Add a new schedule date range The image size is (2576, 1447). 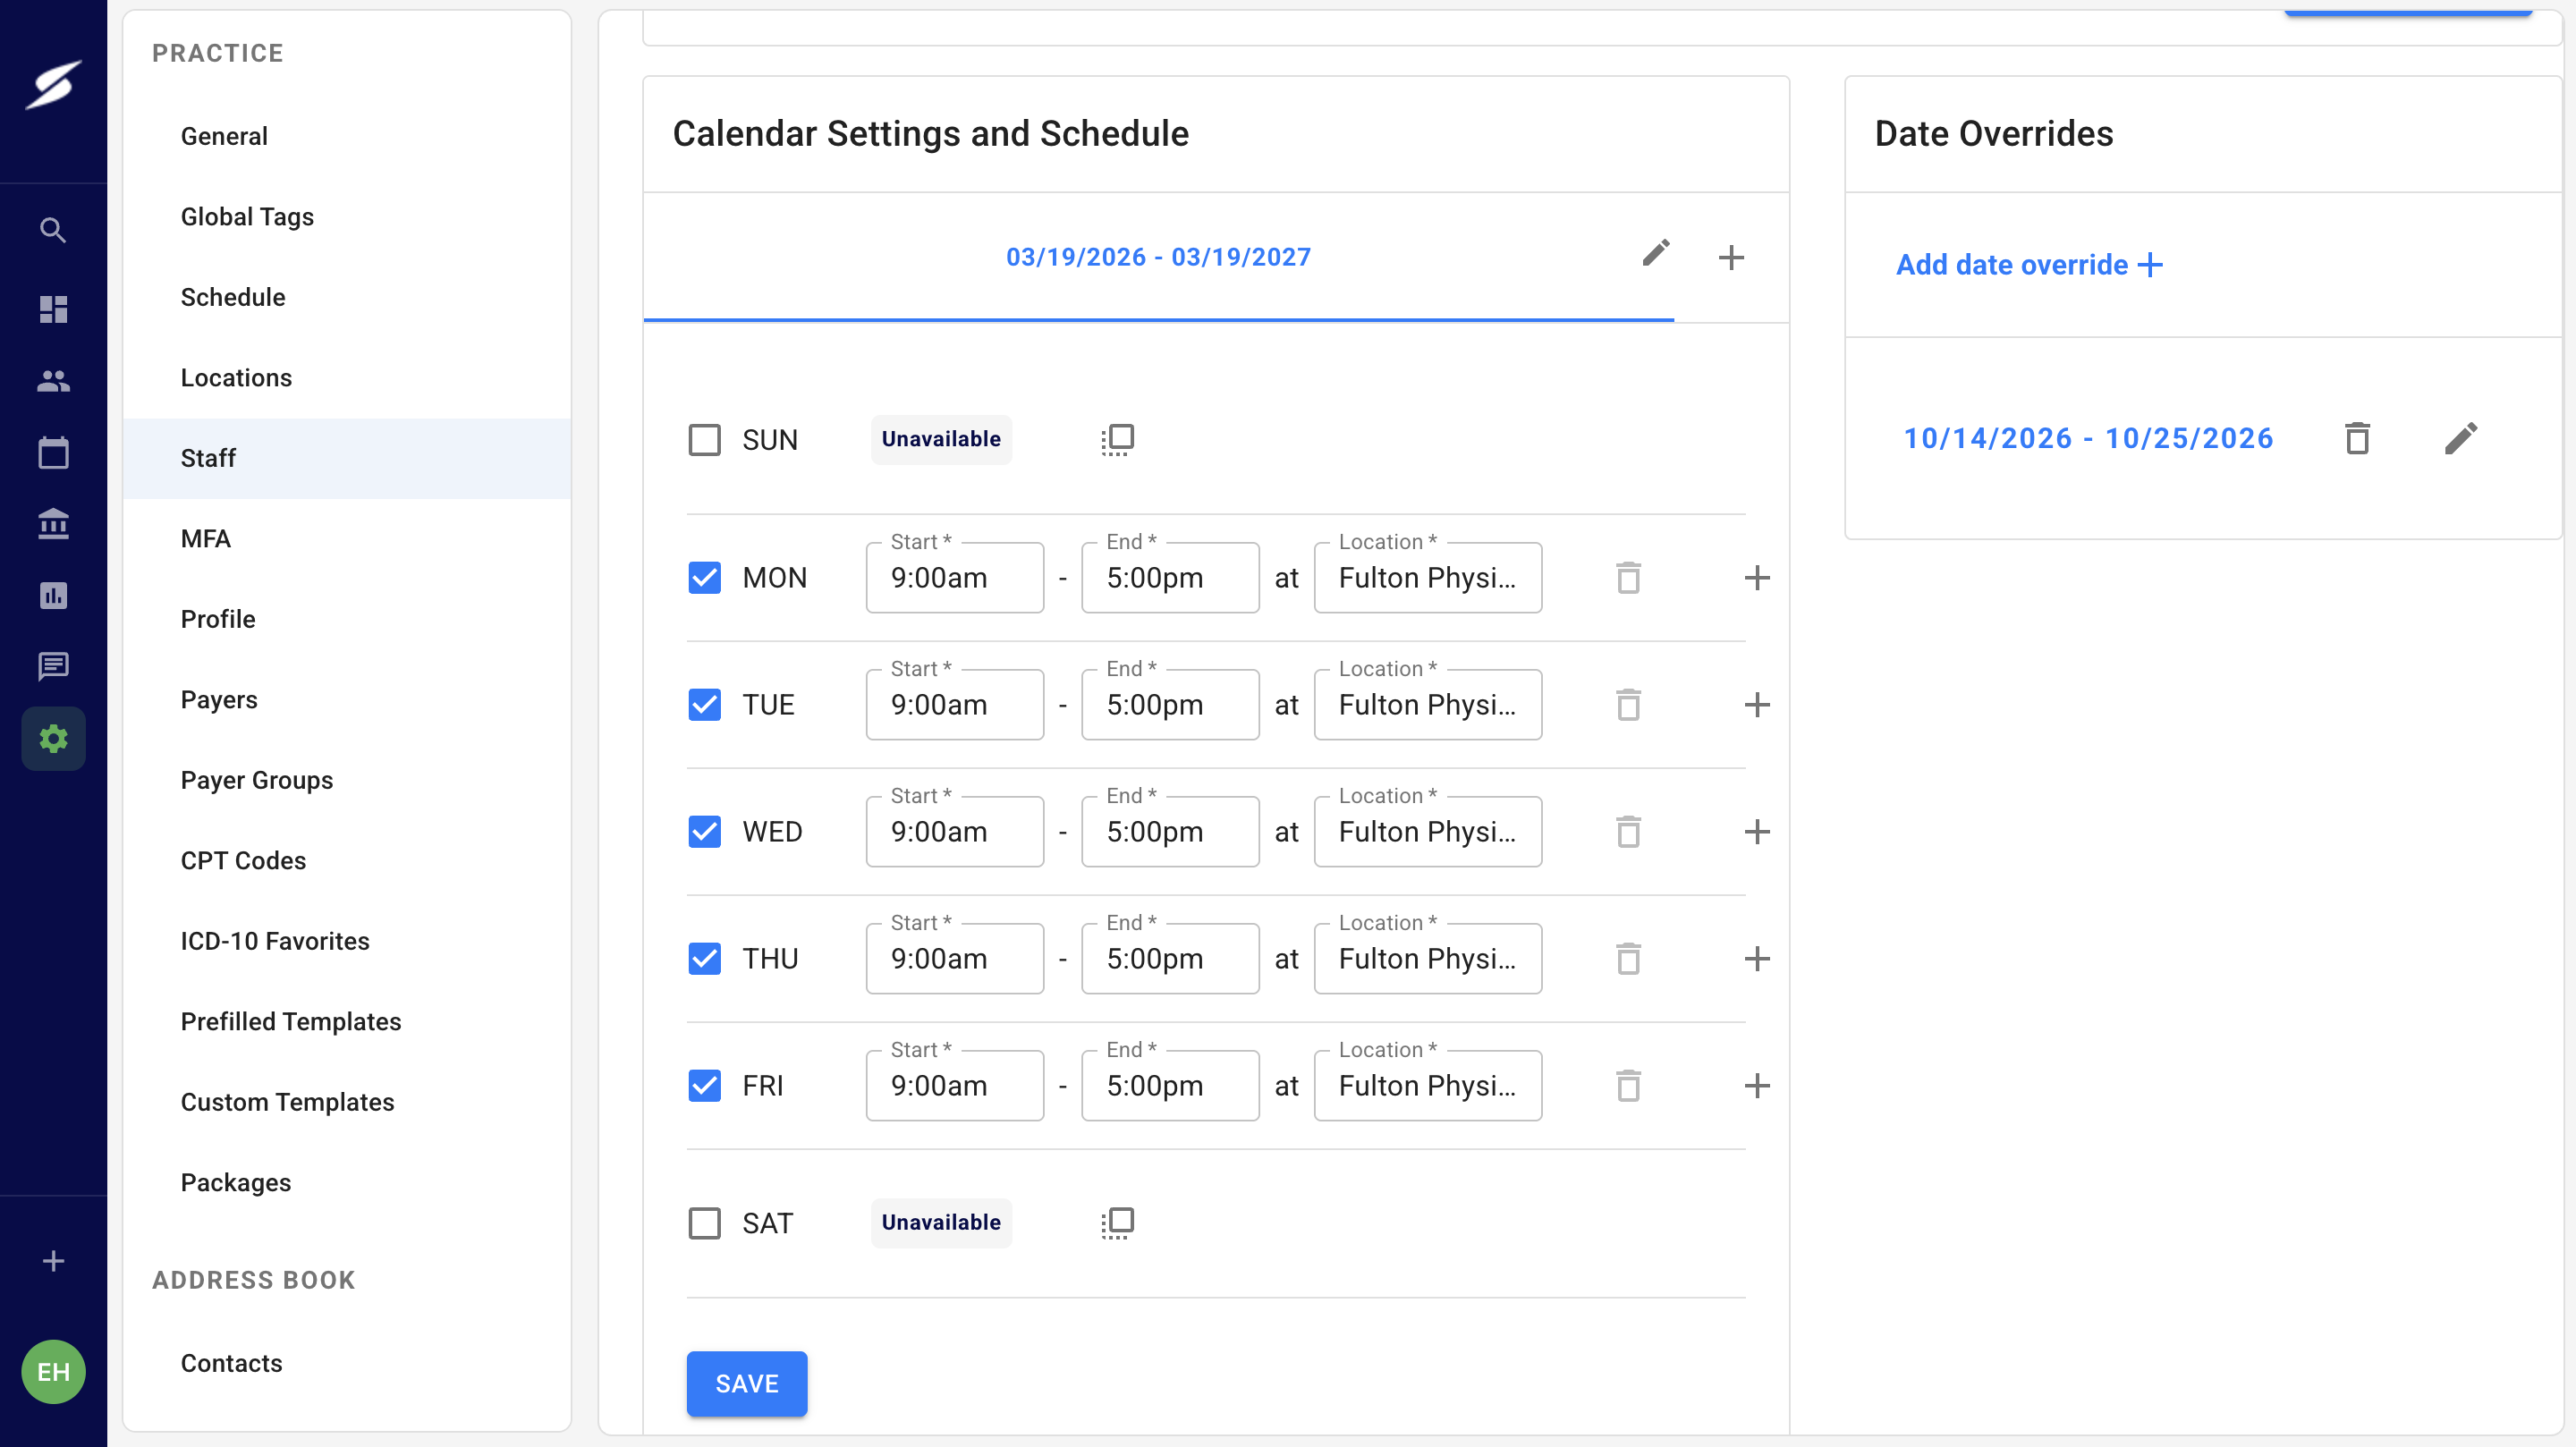pos(1731,257)
